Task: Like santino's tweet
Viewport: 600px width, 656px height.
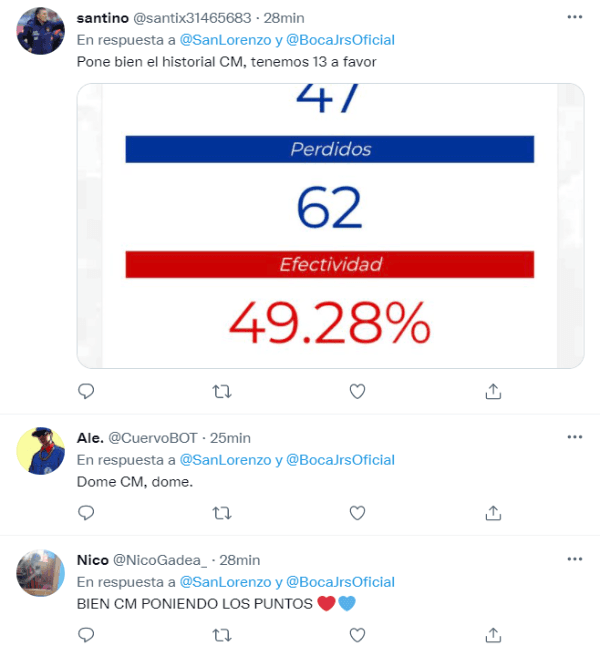Action: click(357, 392)
